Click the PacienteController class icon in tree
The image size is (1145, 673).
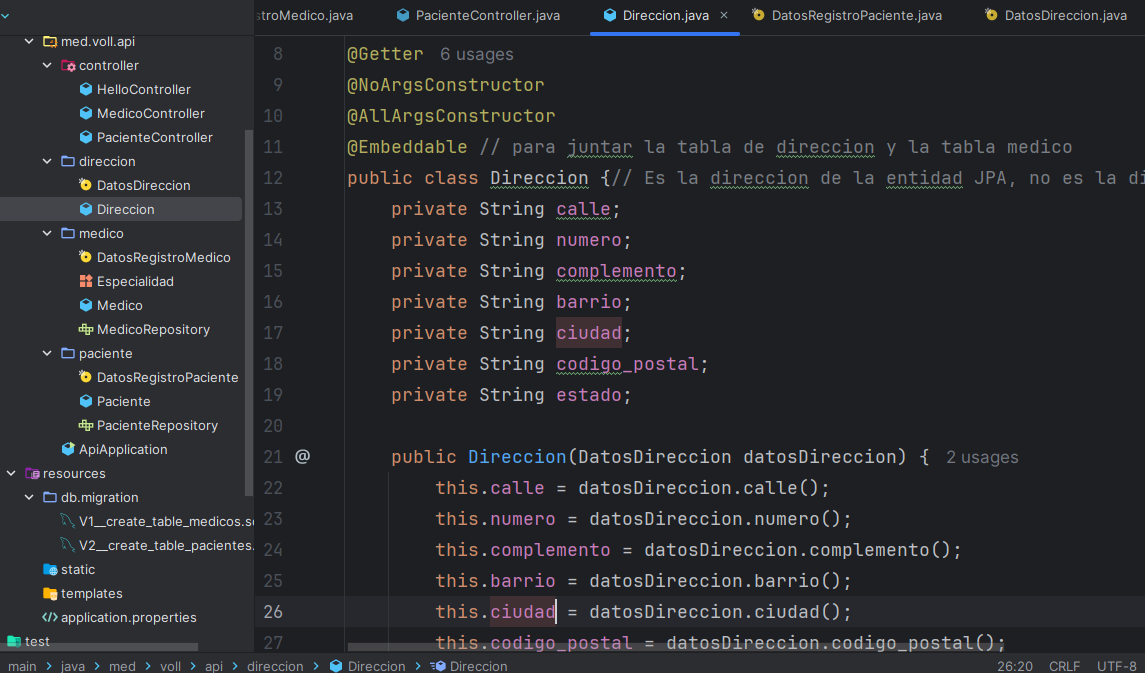(85, 137)
